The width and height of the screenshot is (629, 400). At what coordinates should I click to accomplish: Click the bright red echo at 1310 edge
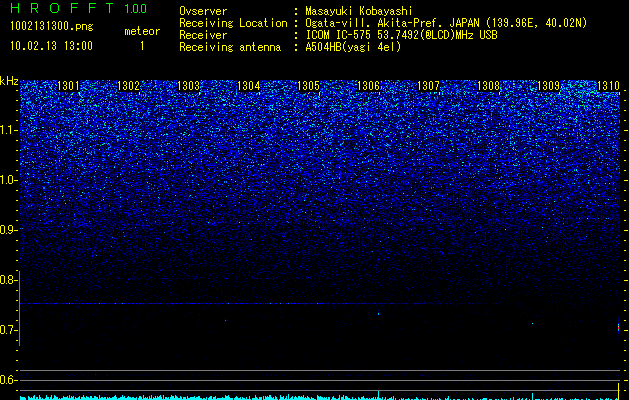point(618,328)
